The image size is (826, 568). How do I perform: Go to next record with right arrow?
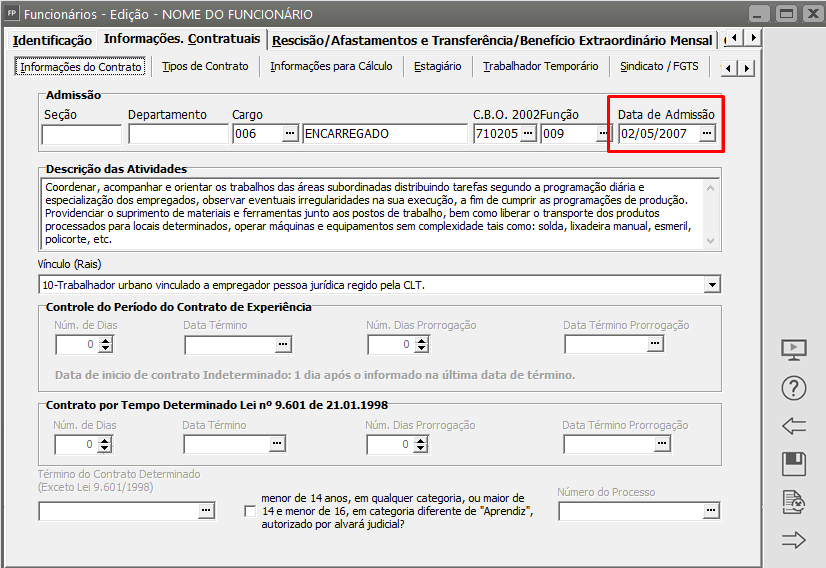click(x=794, y=540)
